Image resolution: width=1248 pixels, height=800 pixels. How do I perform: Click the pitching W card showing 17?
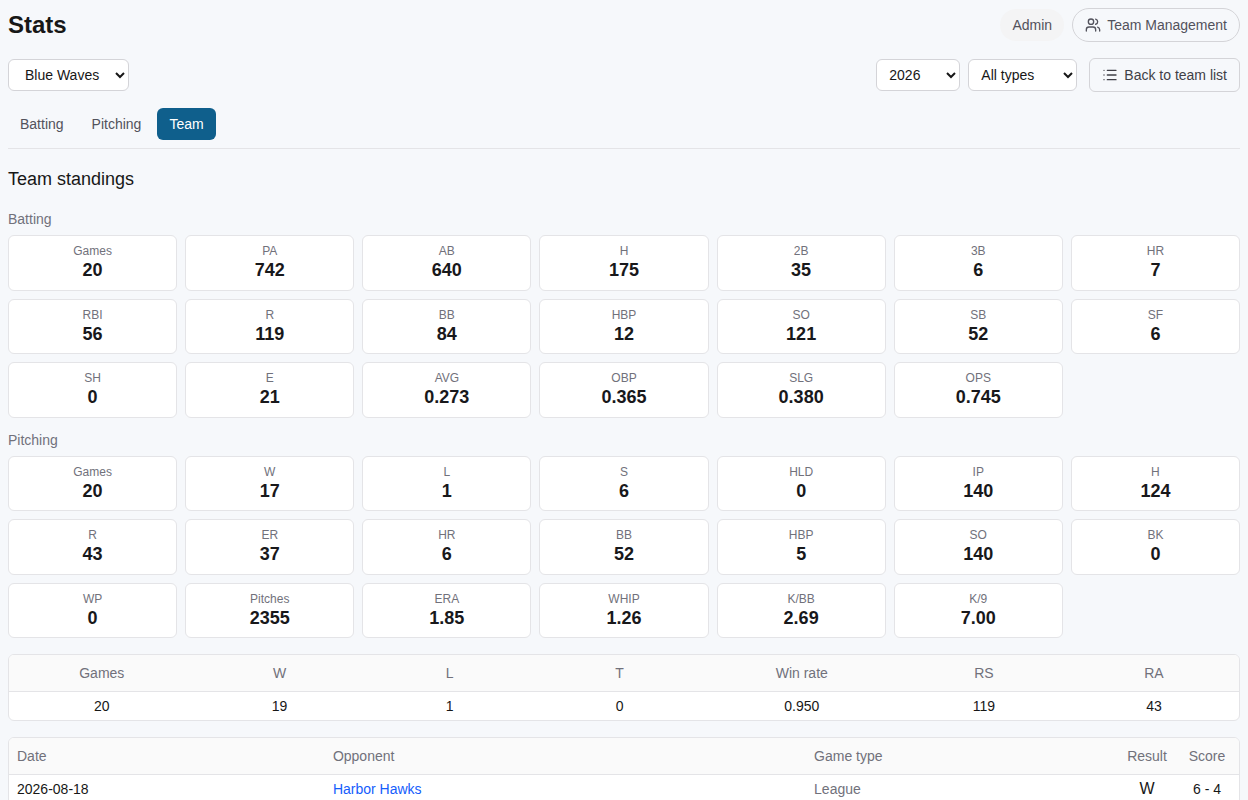pyautogui.click(x=270, y=483)
